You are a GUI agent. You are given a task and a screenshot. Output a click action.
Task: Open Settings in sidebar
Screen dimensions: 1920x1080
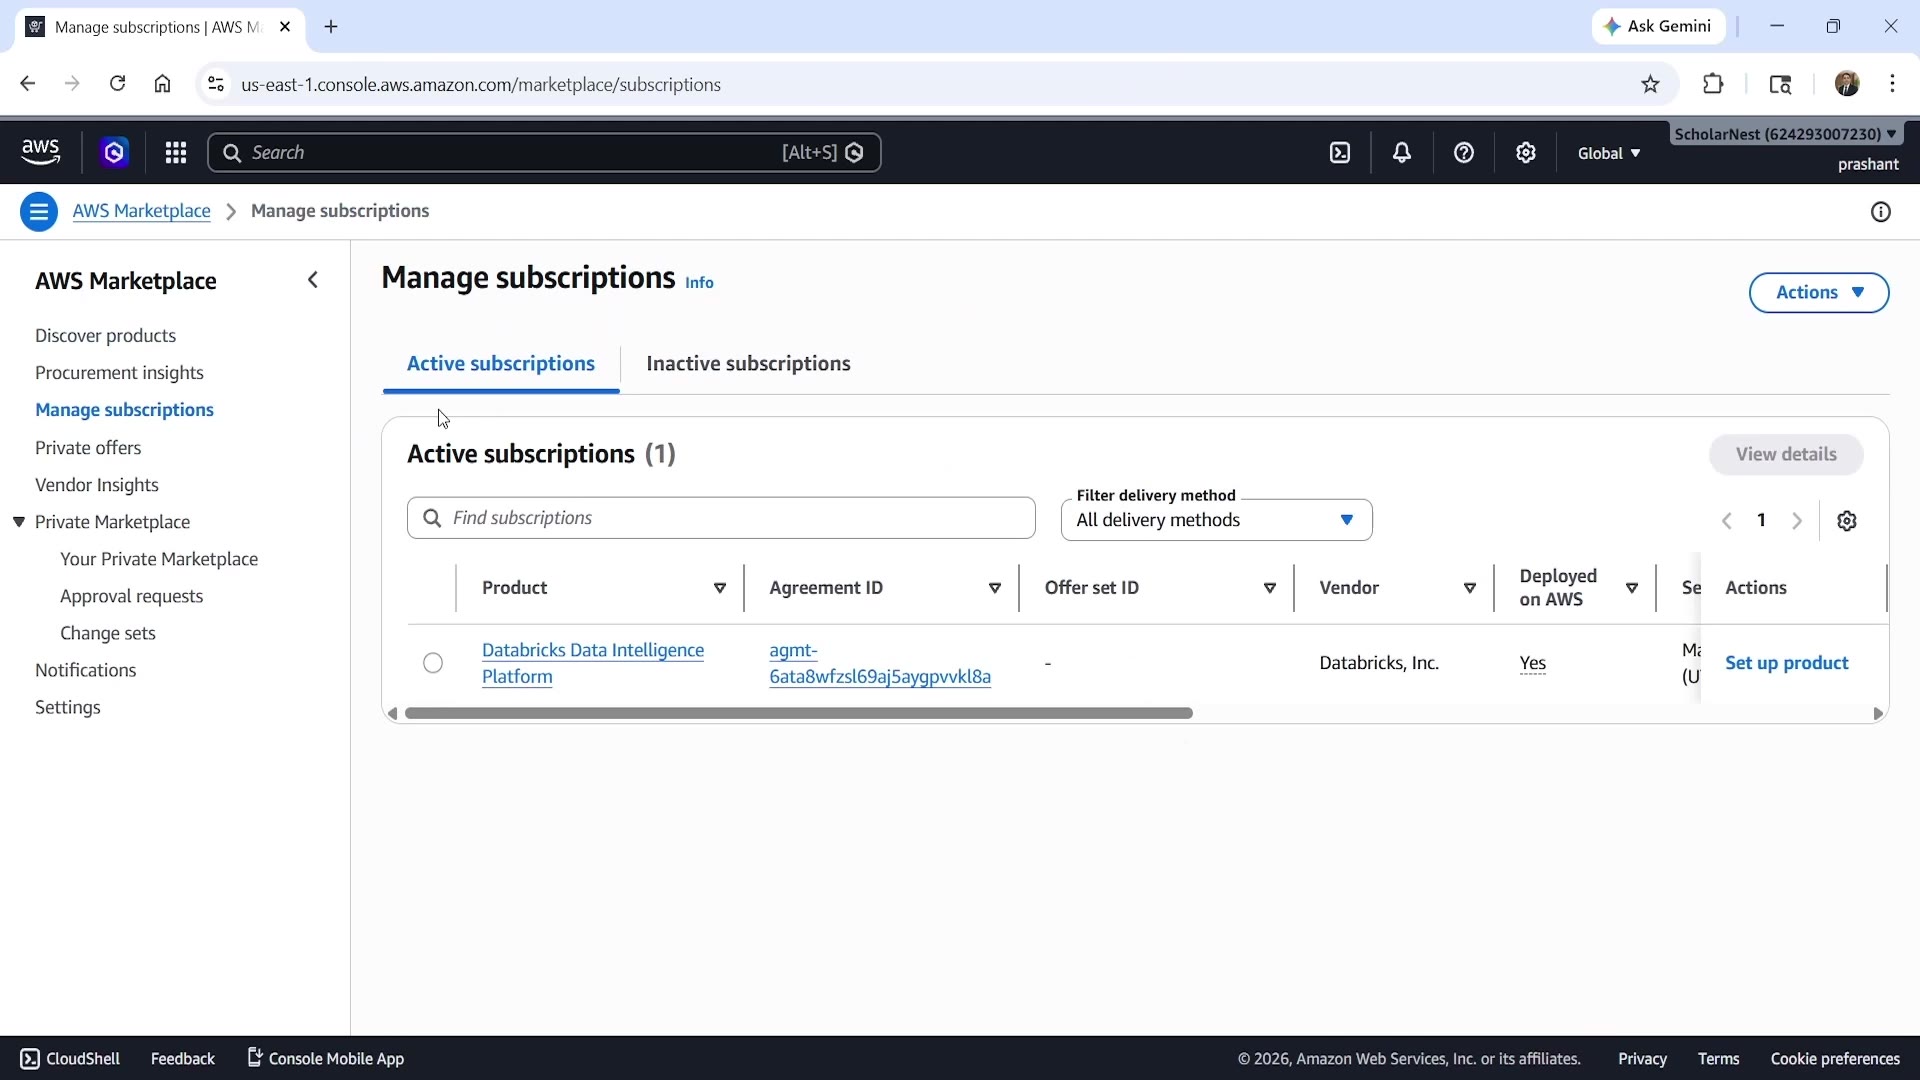[x=68, y=707]
